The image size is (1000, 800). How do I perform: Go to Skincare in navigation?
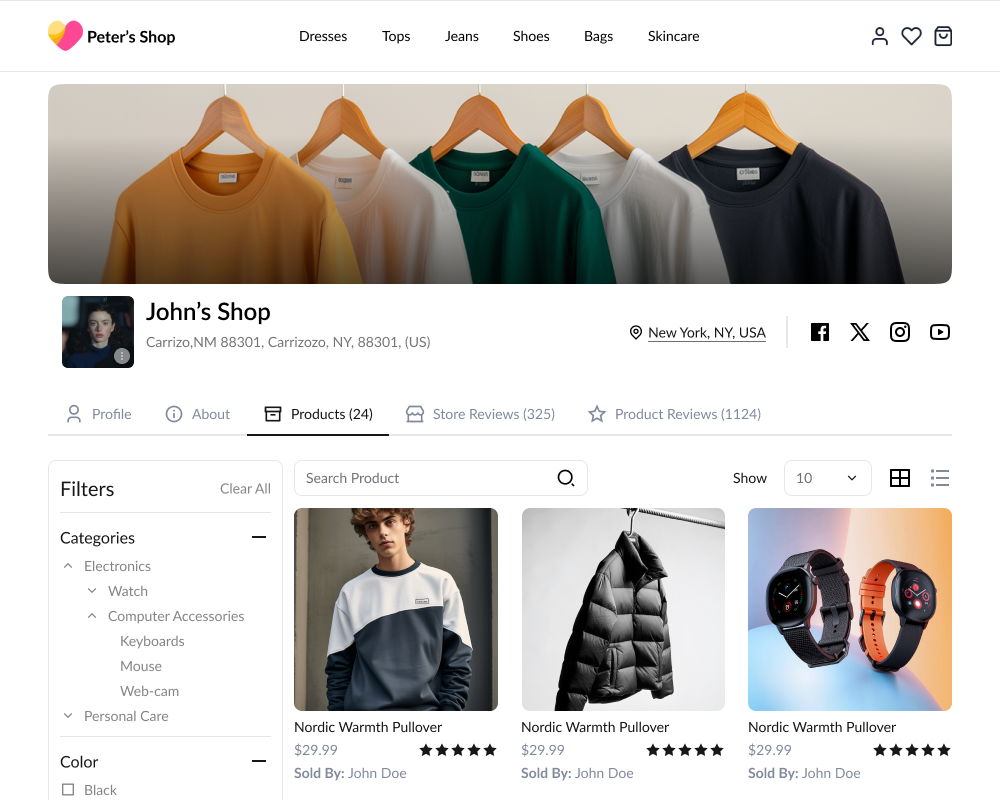point(673,36)
